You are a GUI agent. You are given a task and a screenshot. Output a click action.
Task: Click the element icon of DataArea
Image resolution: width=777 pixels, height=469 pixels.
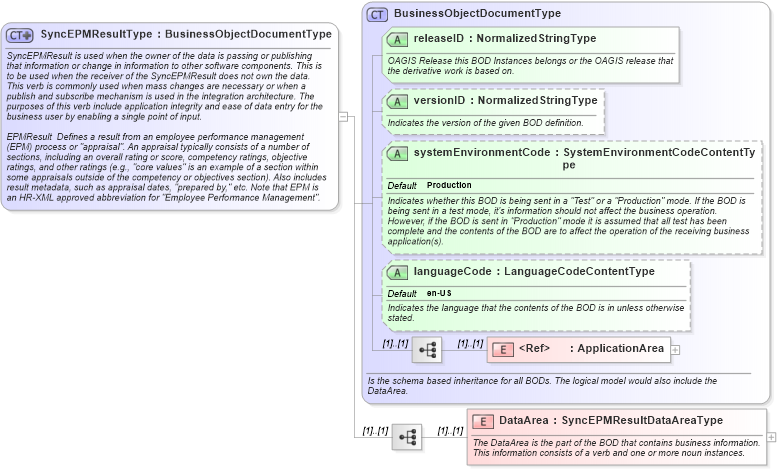483,422
